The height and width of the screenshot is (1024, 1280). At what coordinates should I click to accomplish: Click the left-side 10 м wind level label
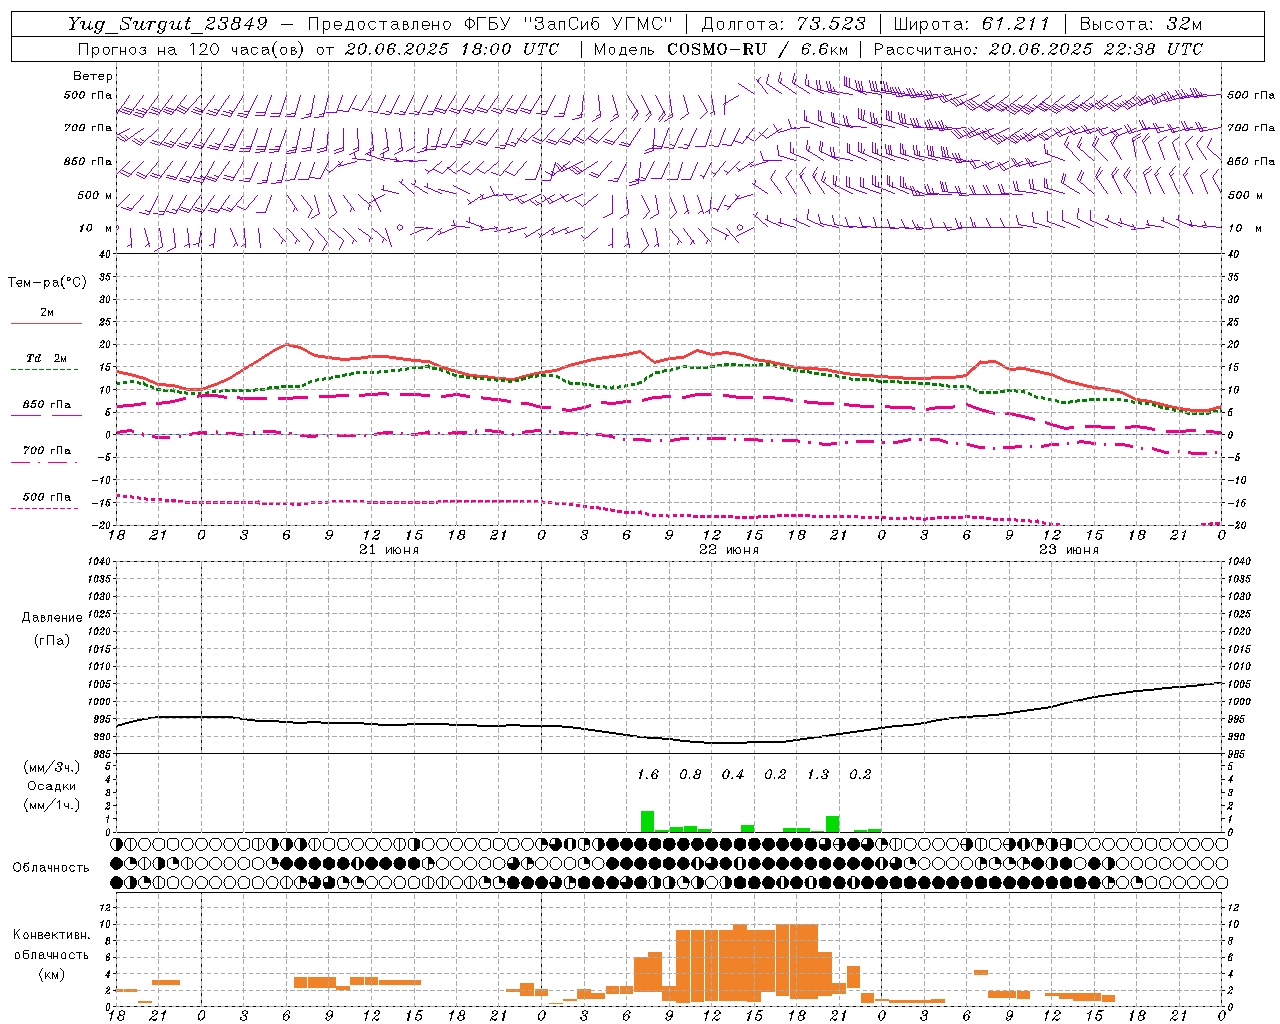click(96, 228)
